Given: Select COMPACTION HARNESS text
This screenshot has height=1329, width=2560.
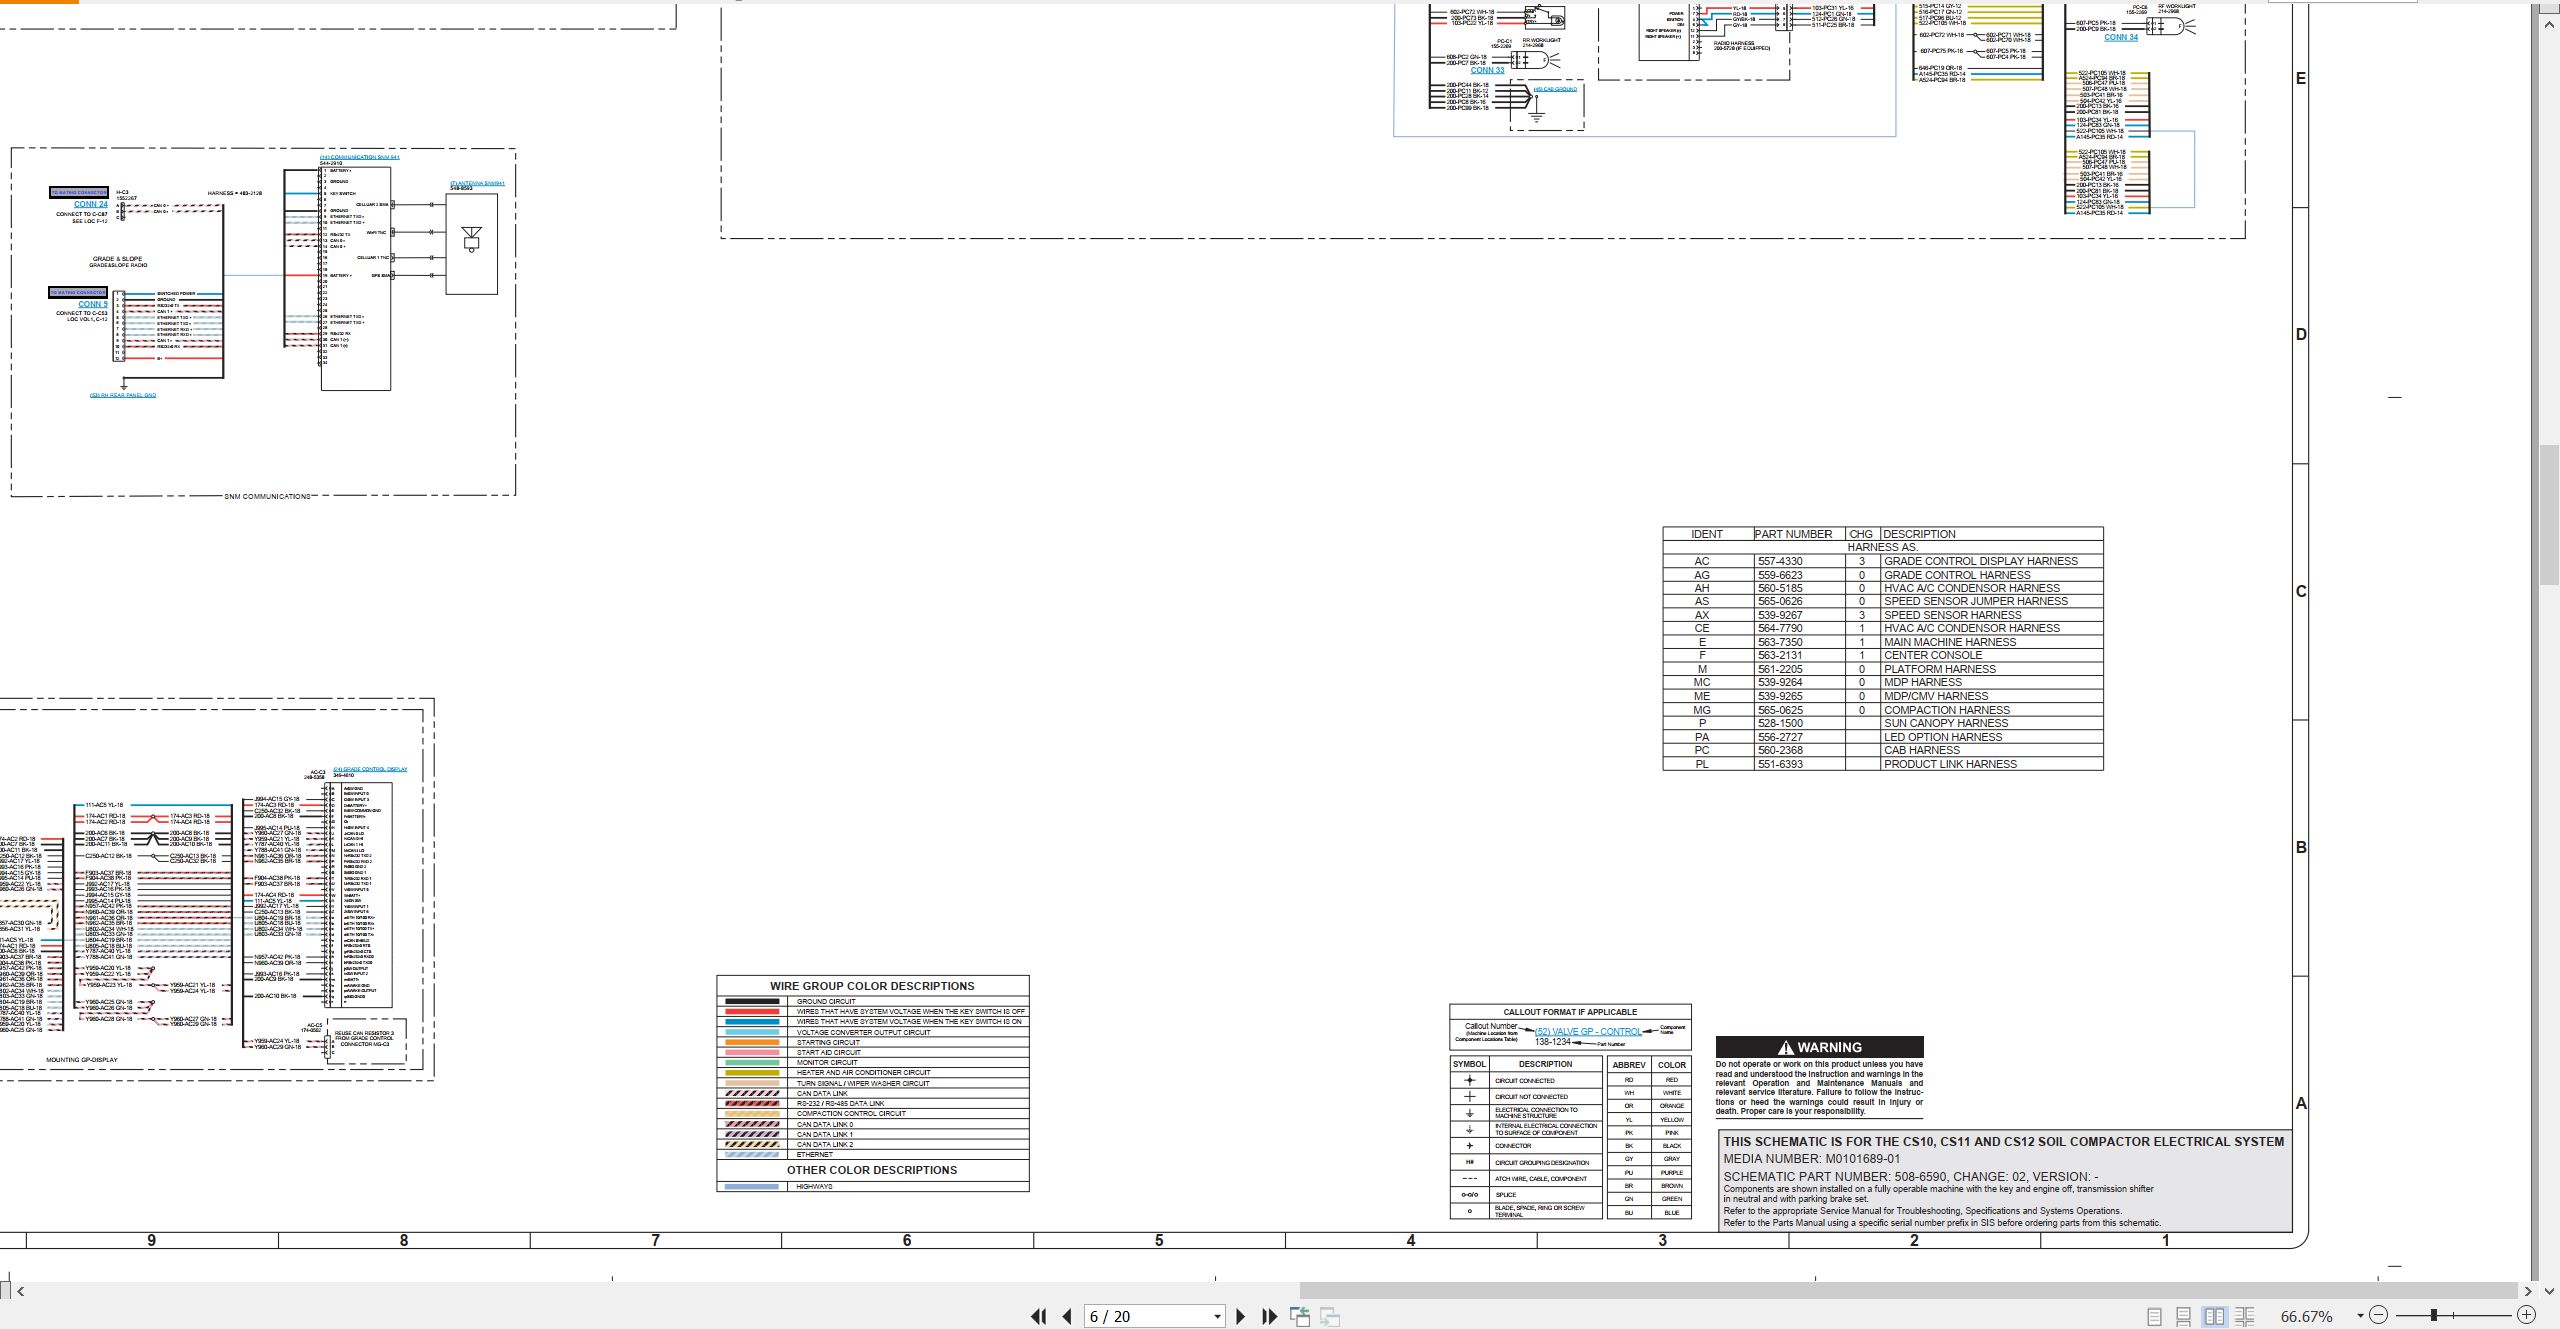Looking at the screenshot, I should [x=1947, y=710].
